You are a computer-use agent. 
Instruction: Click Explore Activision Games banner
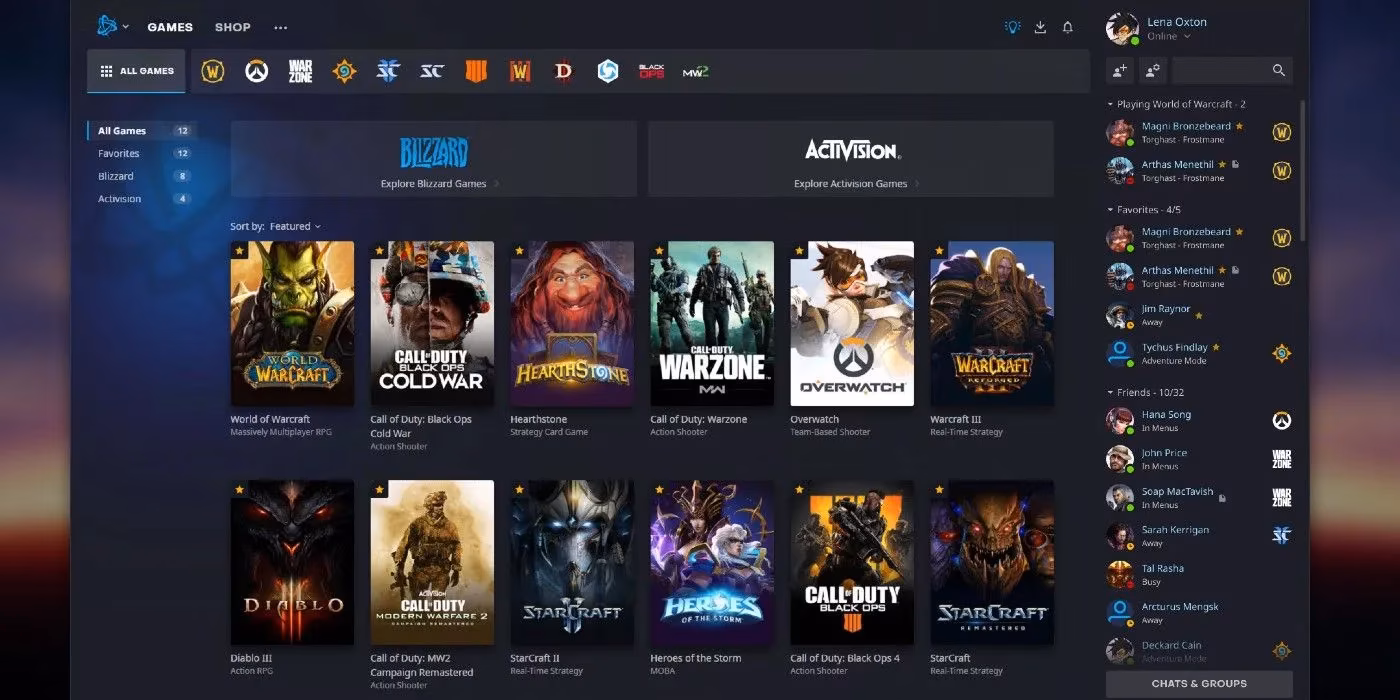pos(851,159)
